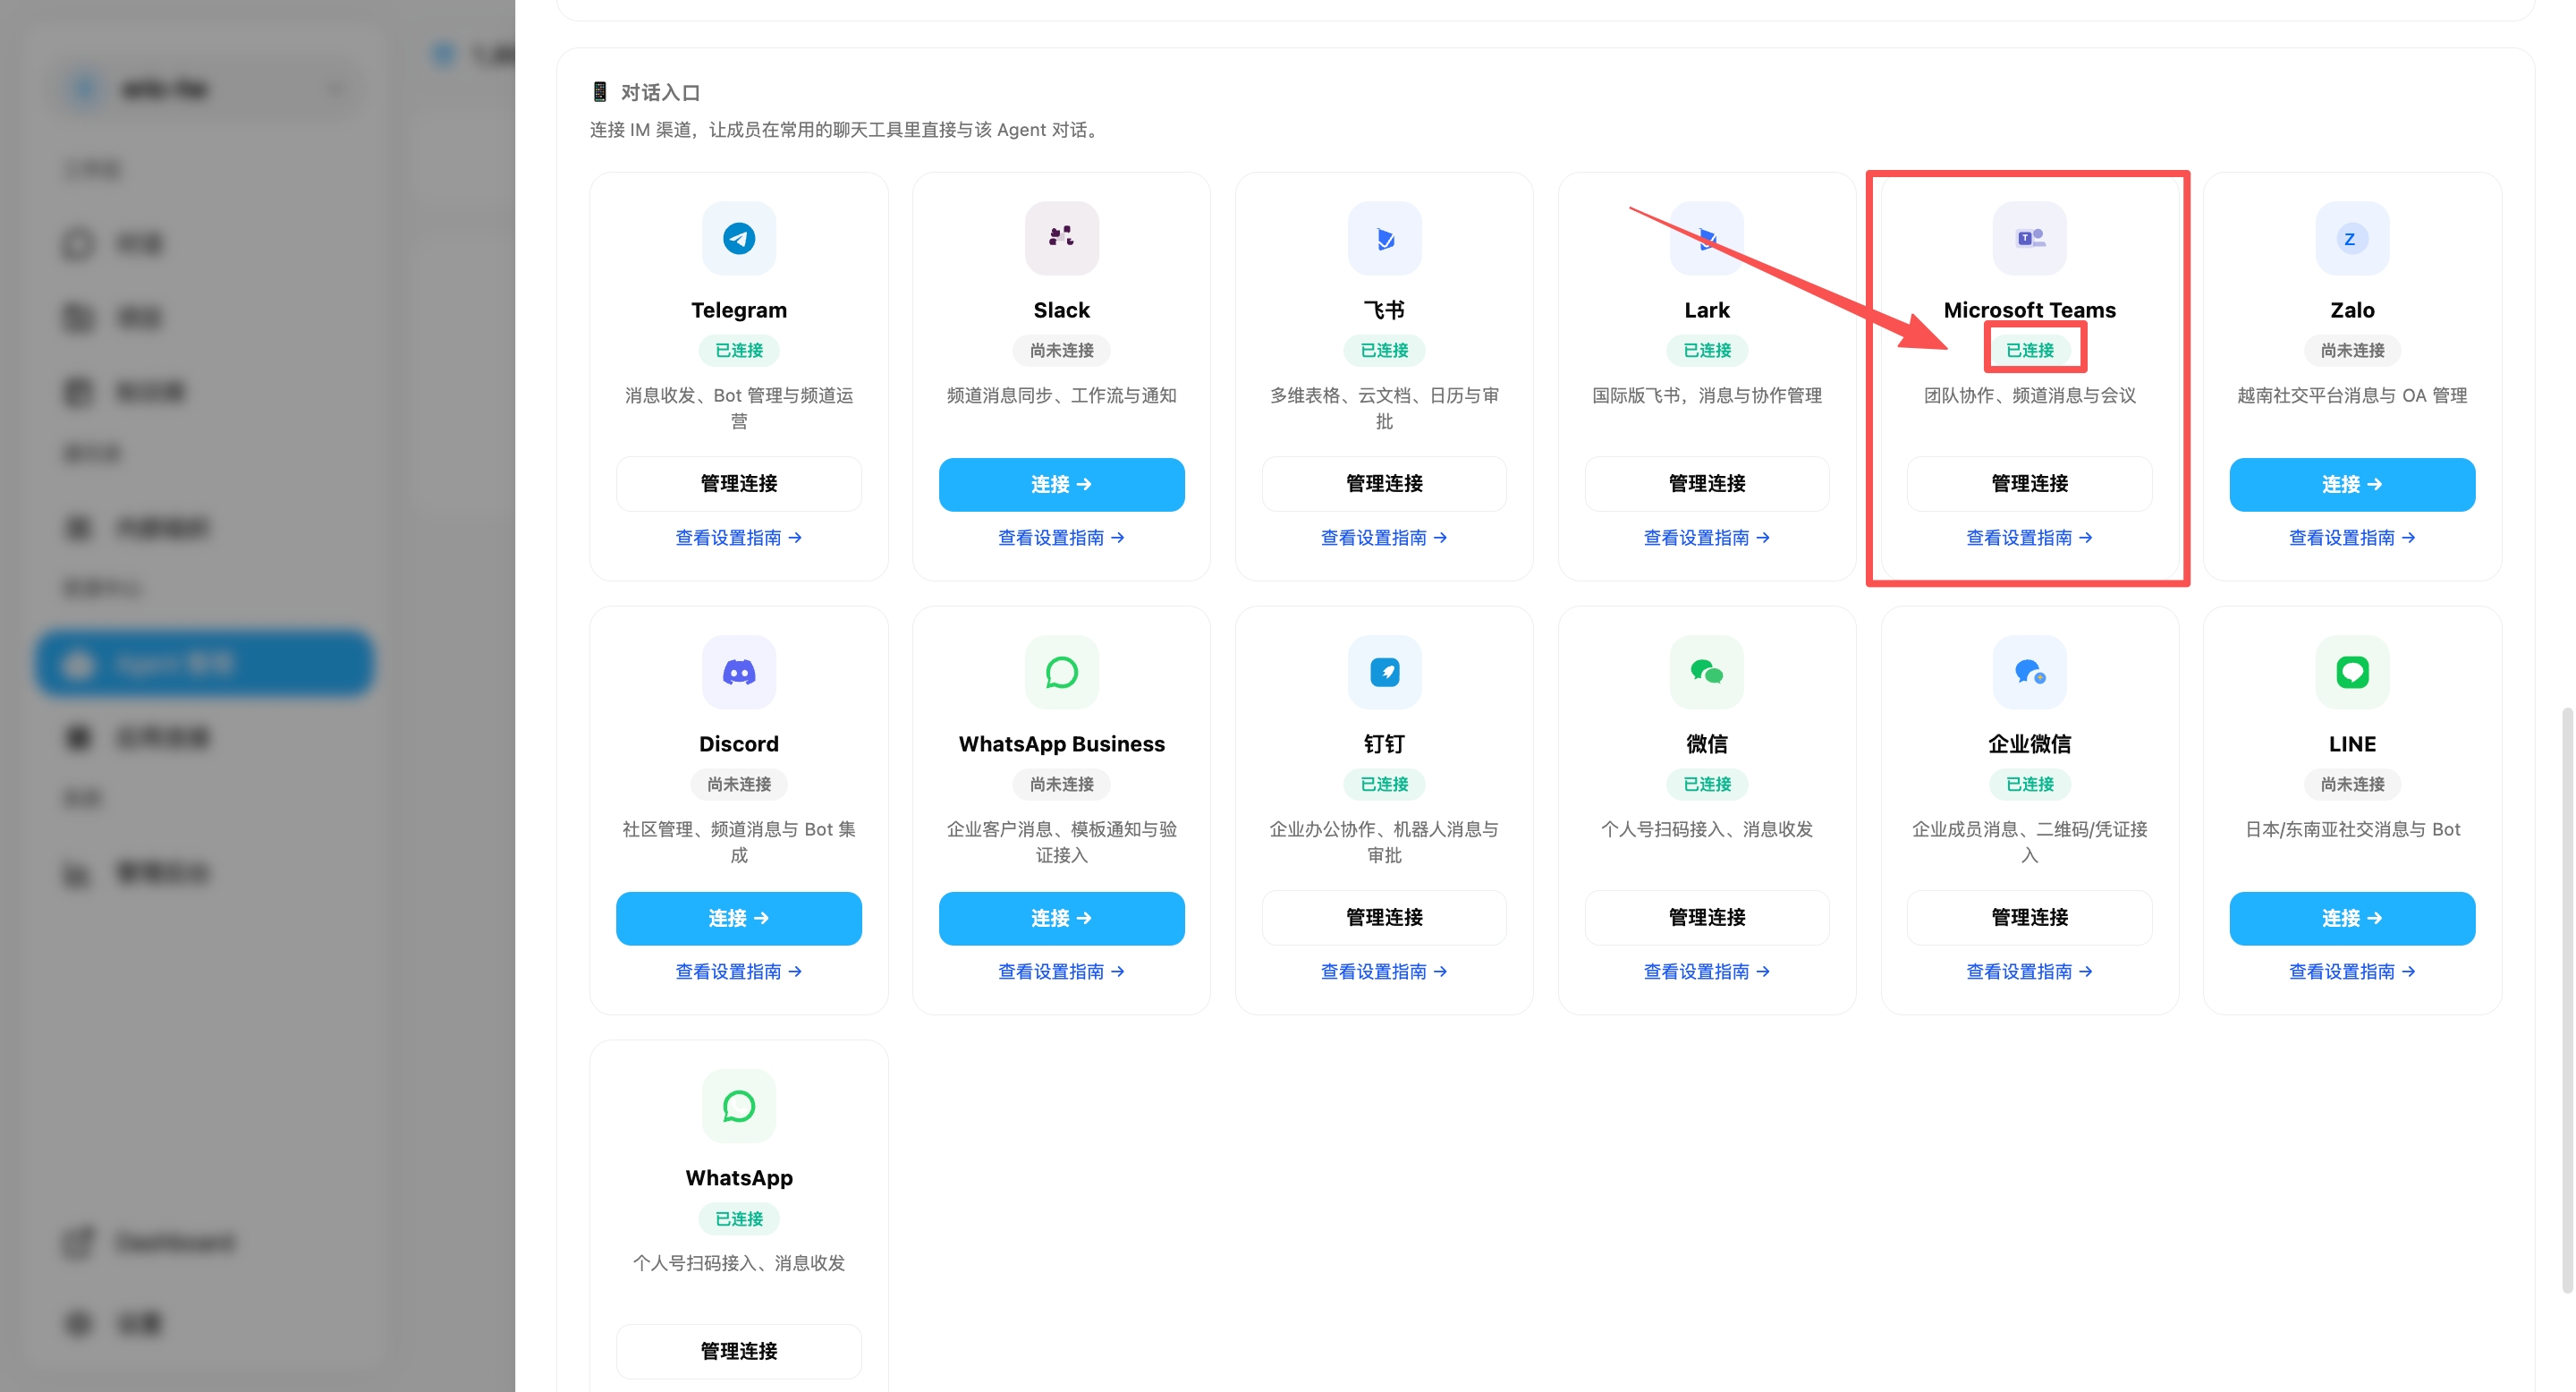This screenshot has height=1392, width=2576.
Task: Click the Zalo channel icon
Action: (2352, 238)
